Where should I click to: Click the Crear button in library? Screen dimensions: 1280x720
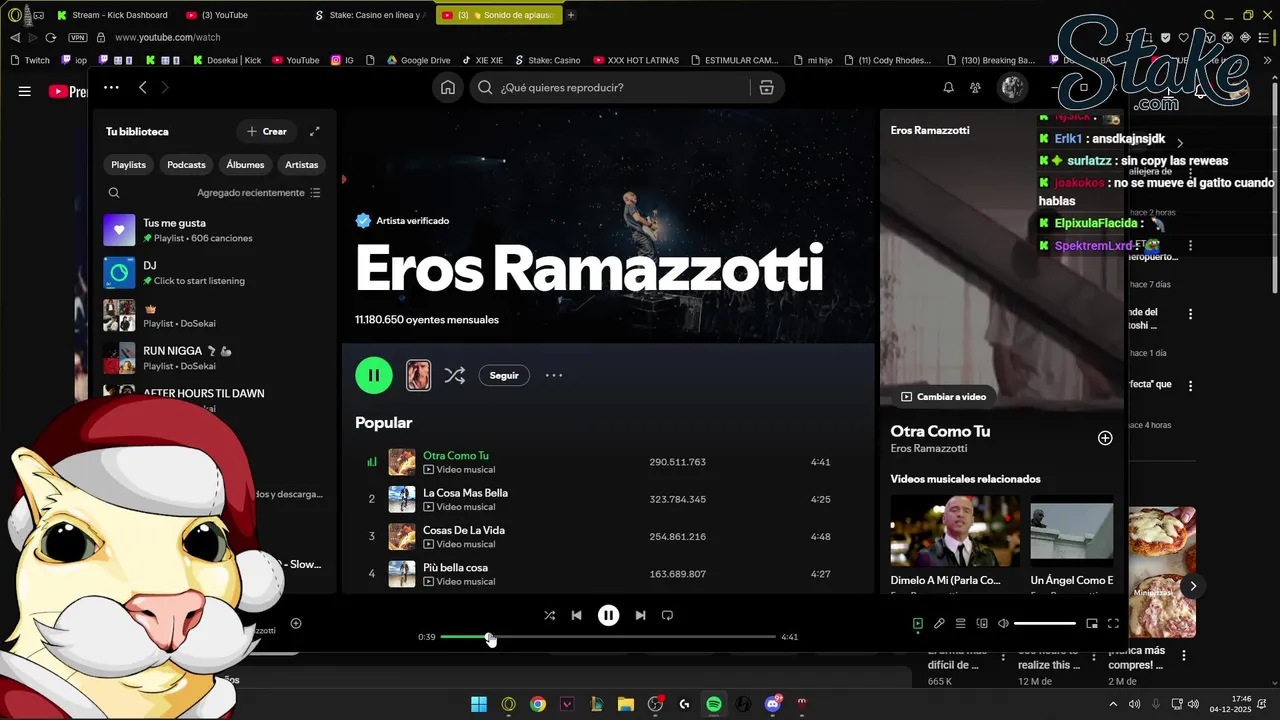(x=266, y=131)
